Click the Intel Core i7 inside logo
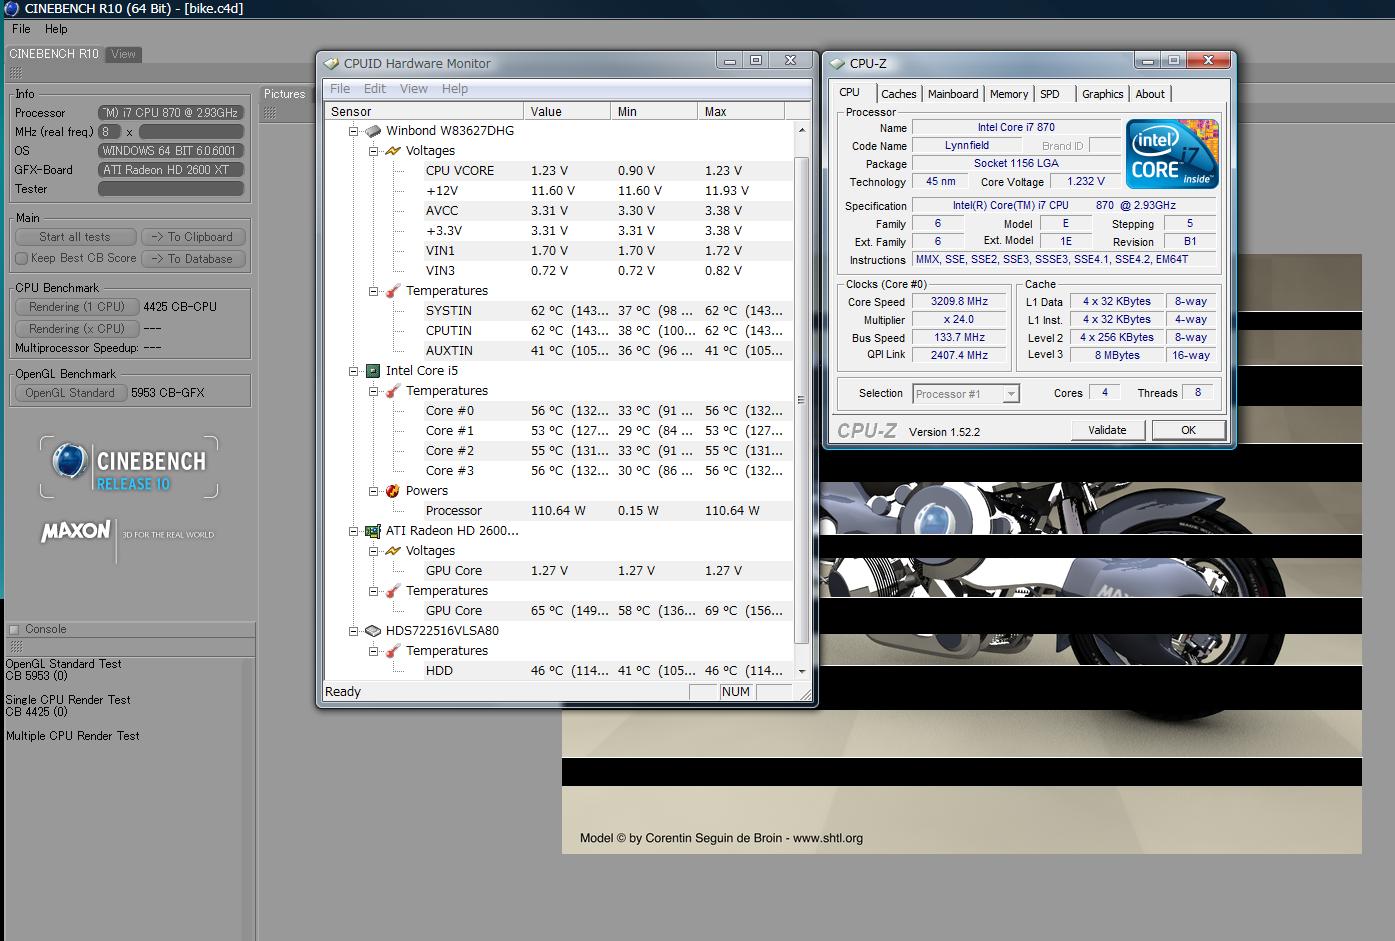Image resolution: width=1395 pixels, height=941 pixels. click(1172, 154)
